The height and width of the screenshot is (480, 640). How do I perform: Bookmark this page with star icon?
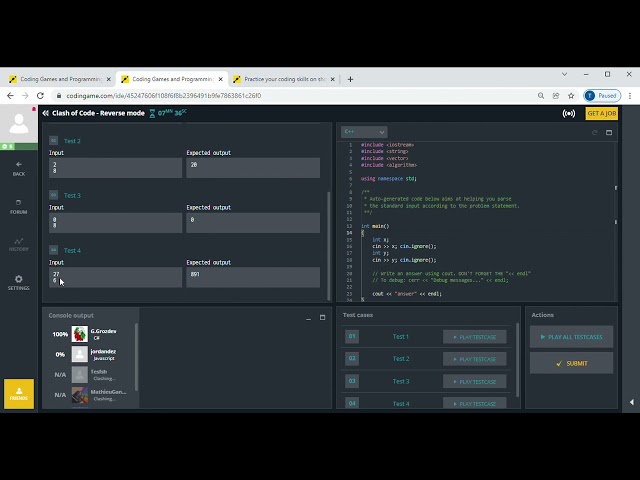[x=571, y=96]
